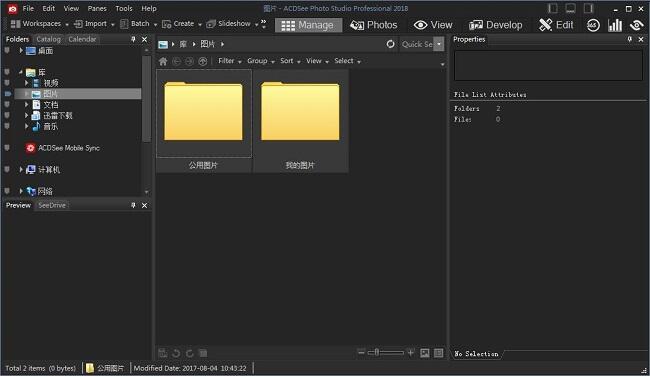Open the Select dropdown
650x380 pixels.
pyautogui.click(x=347, y=61)
